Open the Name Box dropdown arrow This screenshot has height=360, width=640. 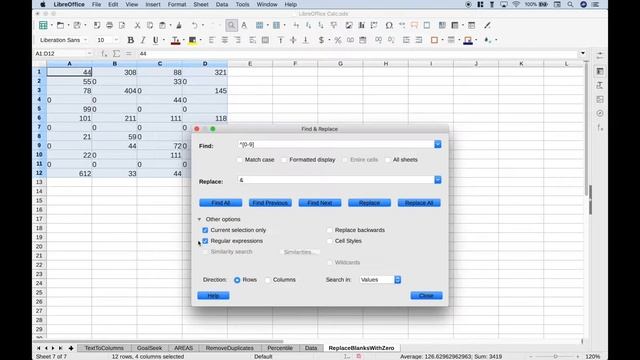[89, 53]
